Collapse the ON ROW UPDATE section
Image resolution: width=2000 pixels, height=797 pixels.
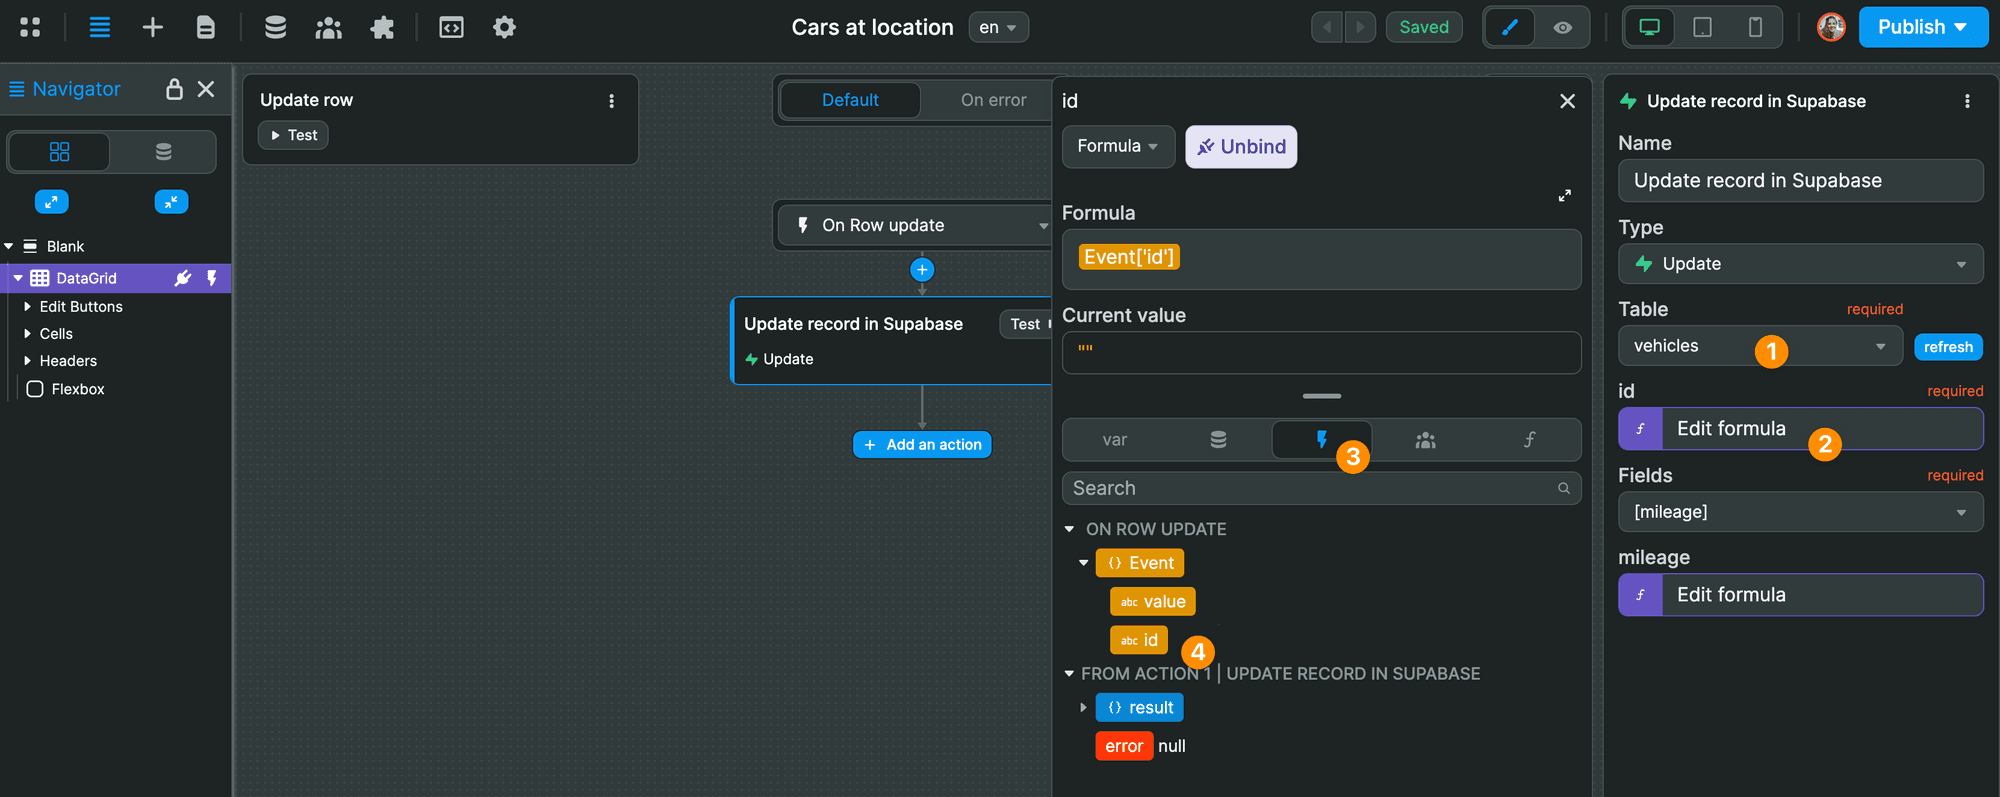coord(1069,529)
